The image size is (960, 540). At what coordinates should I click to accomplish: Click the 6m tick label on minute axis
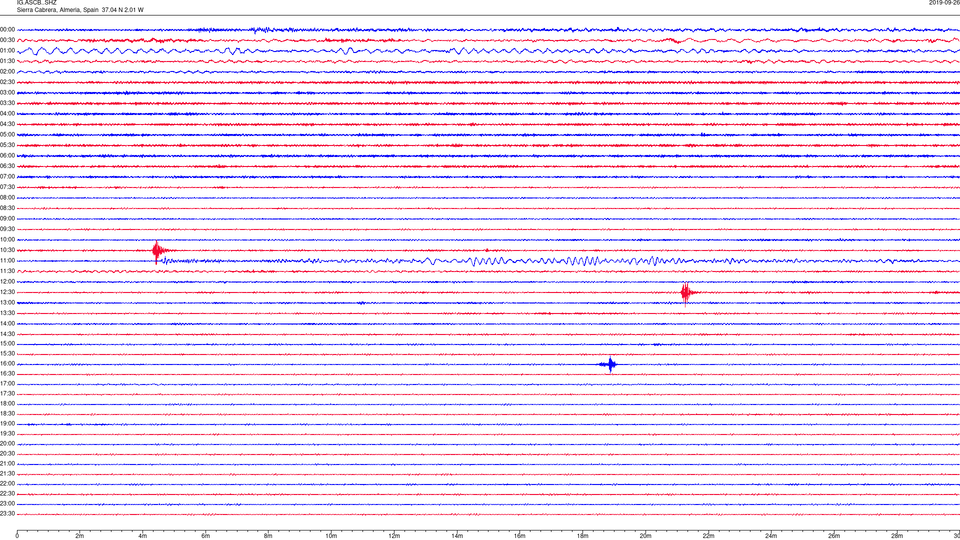click(x=206, y=536)
